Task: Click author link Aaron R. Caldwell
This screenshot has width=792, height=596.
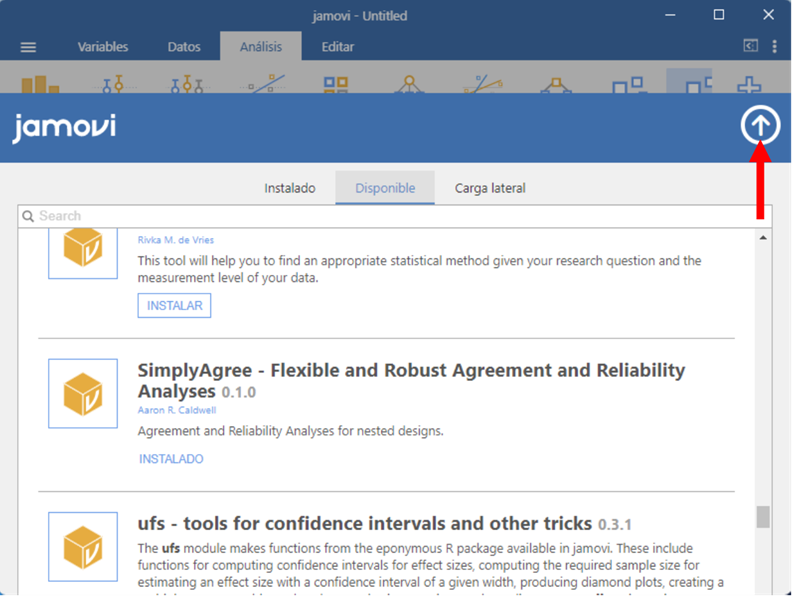Action: pyautogui.click(x=175, y=410)
